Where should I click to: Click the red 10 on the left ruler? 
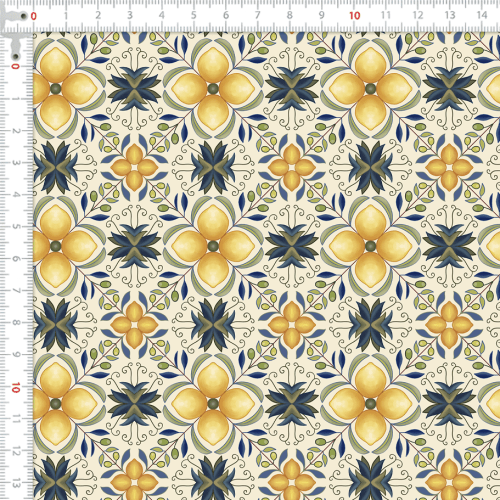(x=15, y=388)
